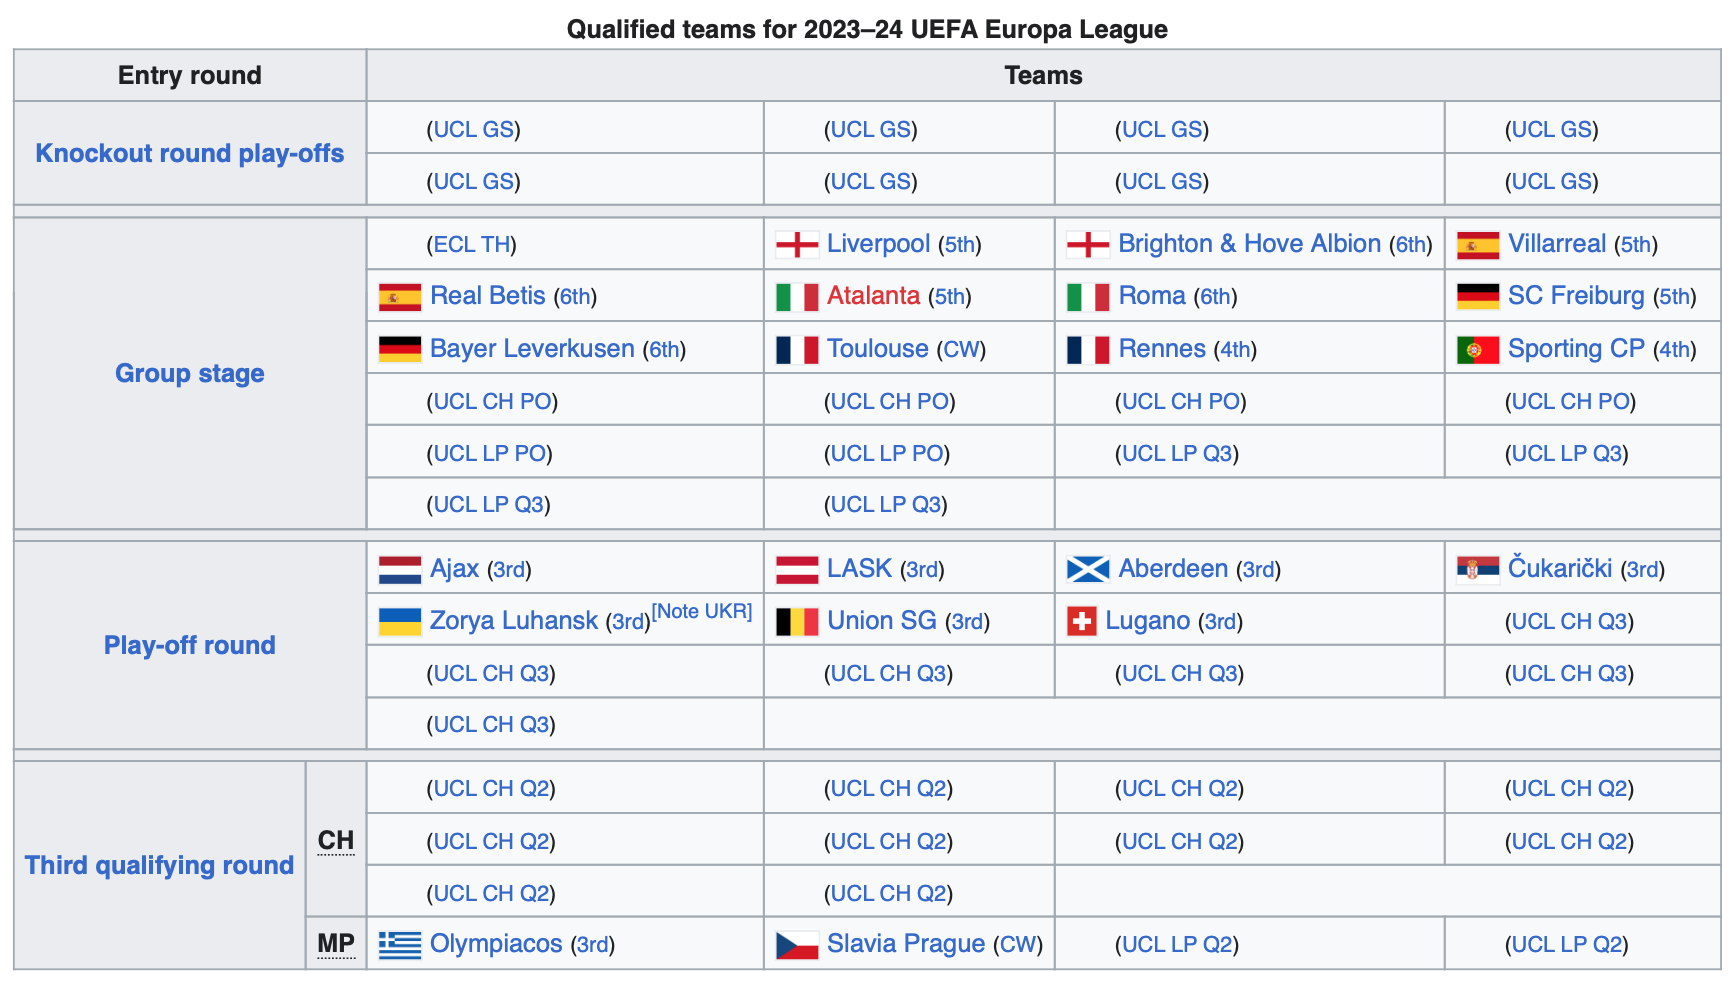Click the England flag beside Liverpool

coord(797,244)
